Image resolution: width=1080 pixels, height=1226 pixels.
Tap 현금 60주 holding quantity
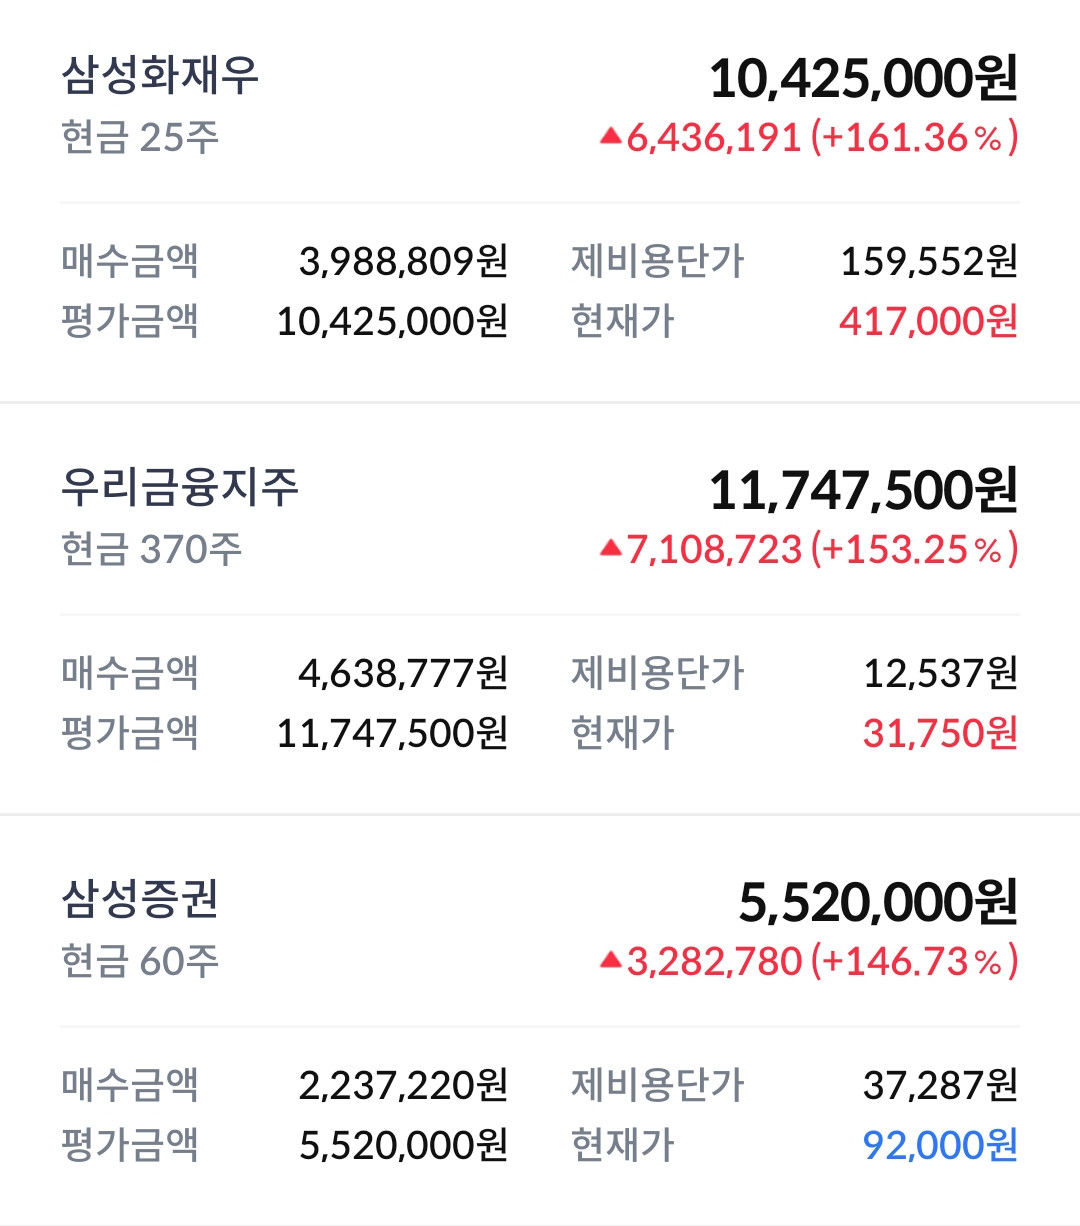point(140,961)
